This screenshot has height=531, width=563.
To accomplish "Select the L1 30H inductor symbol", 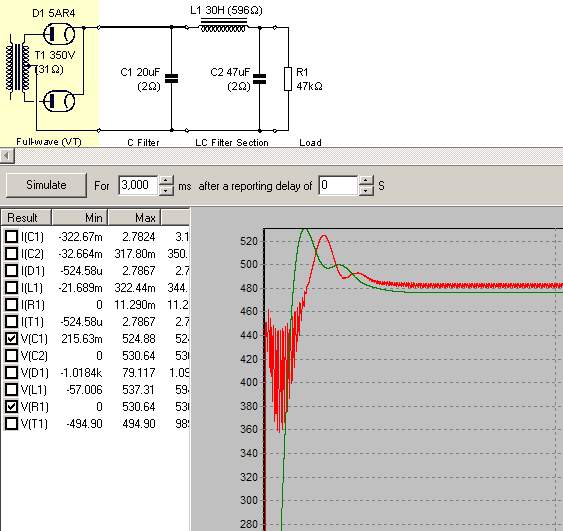I will [x=223, y=26].
